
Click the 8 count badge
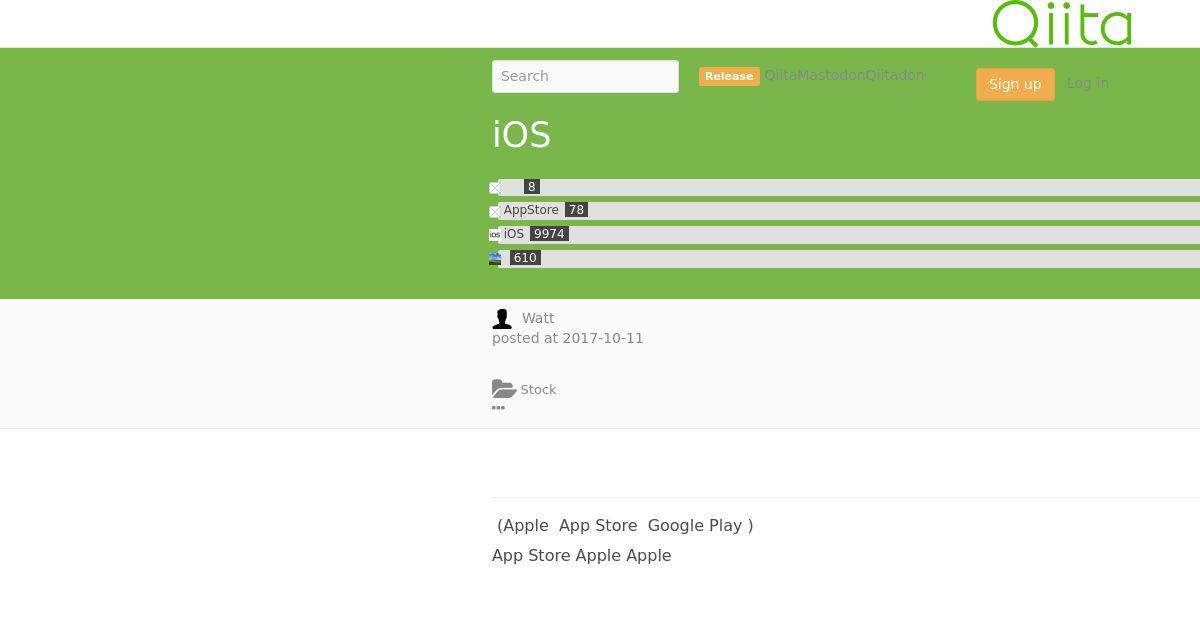coord(532,187)
